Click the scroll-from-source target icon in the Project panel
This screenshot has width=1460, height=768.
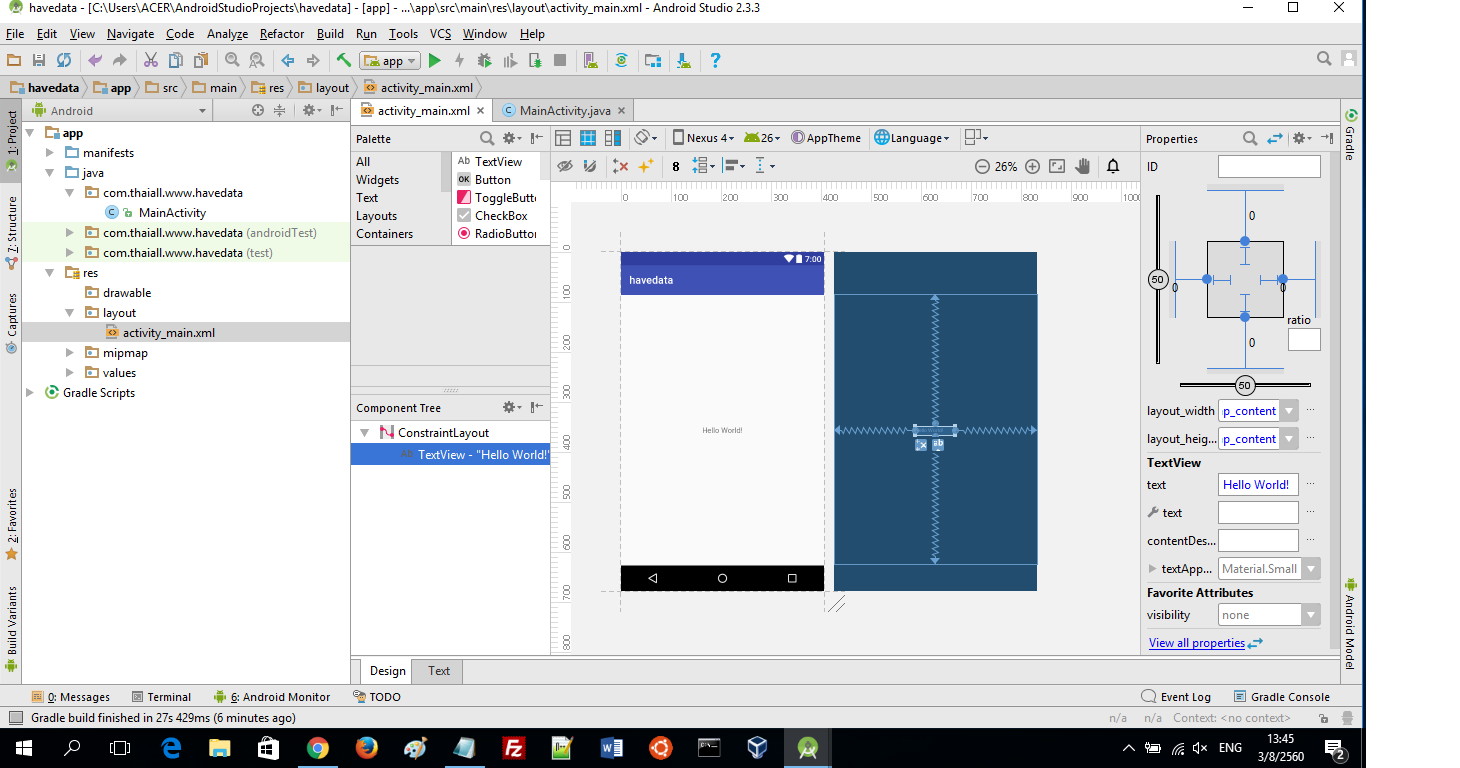[258, 111]
